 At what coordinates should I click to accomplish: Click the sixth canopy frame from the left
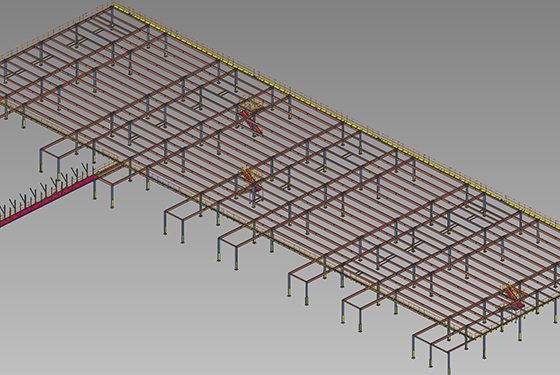[361, 308]
